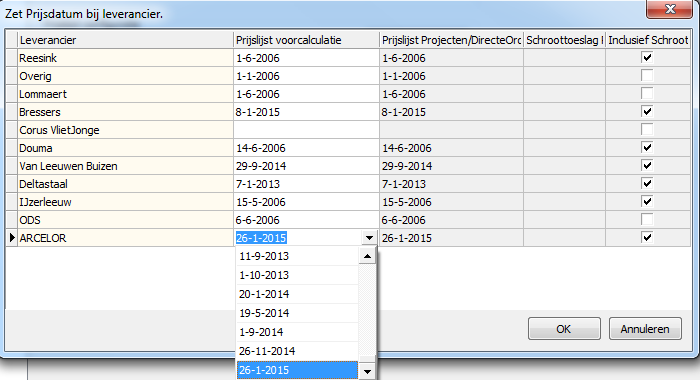This screenshot has width=700, height=380.
Task: Click the ARCELOR row selector arrow
Action: [12, 238]
